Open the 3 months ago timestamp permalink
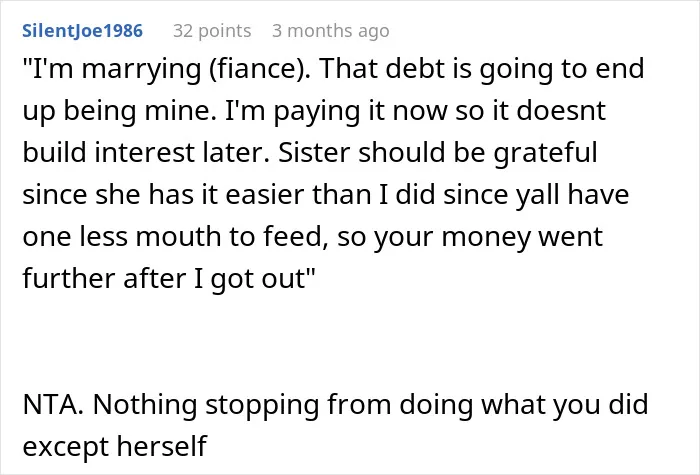Viewport: 700px width, 475px height. 331,31
